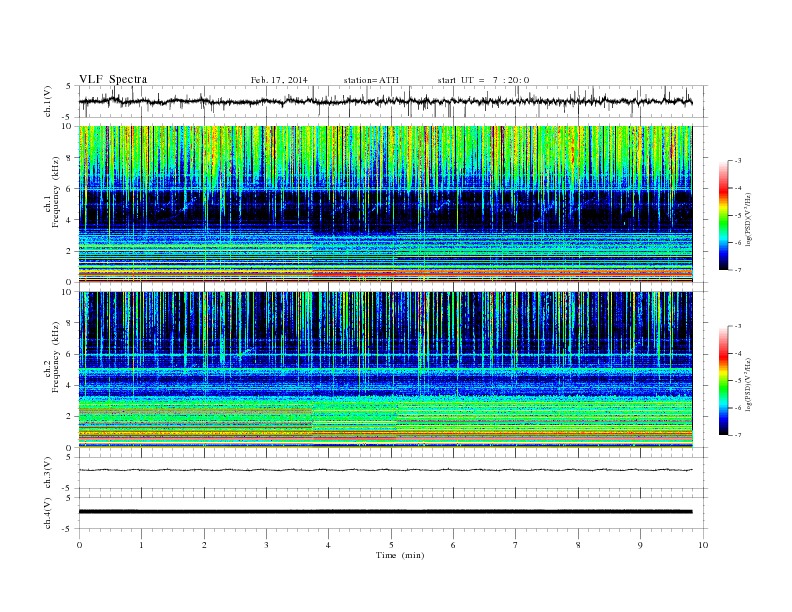Viewport: 792px width, 612px height.
Task: Click the "2" kHz tick on ch.2 frequency axis
Action: 70,417
